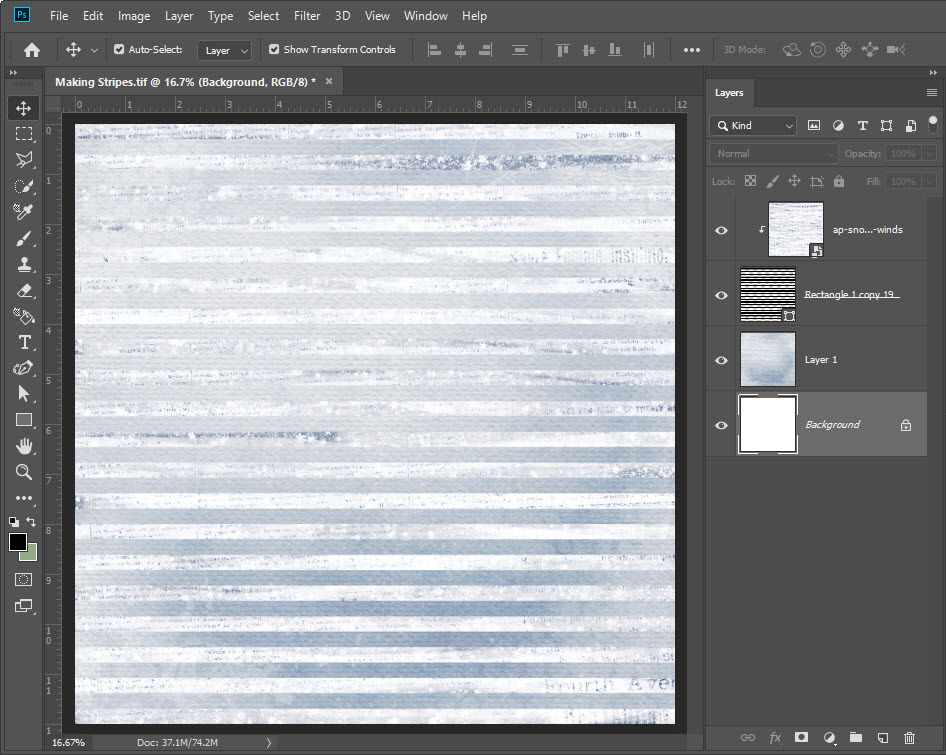Select the Horizontal Type tool

click(24, 342)
